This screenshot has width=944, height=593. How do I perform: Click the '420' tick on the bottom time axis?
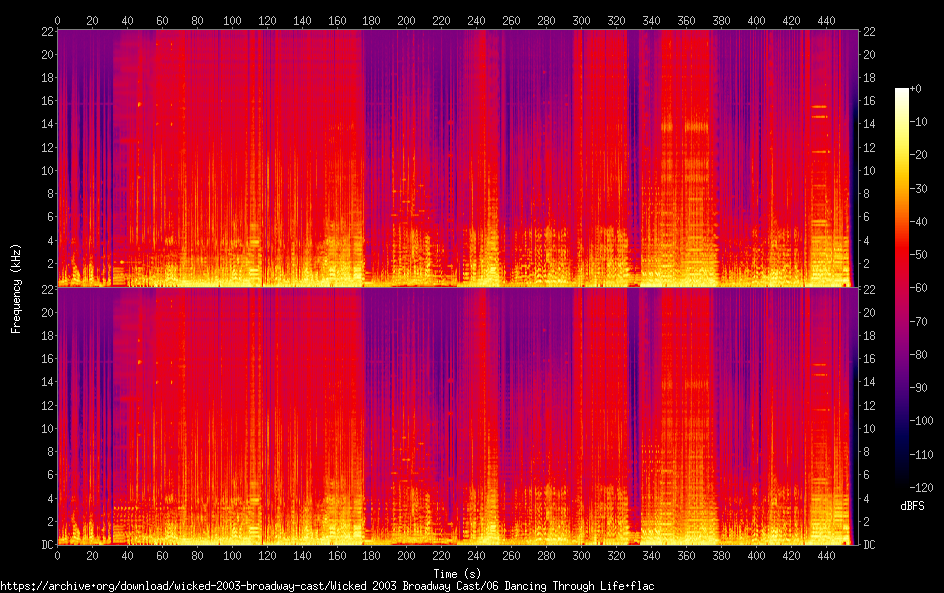pyautogui.click(x=791, y=556)
